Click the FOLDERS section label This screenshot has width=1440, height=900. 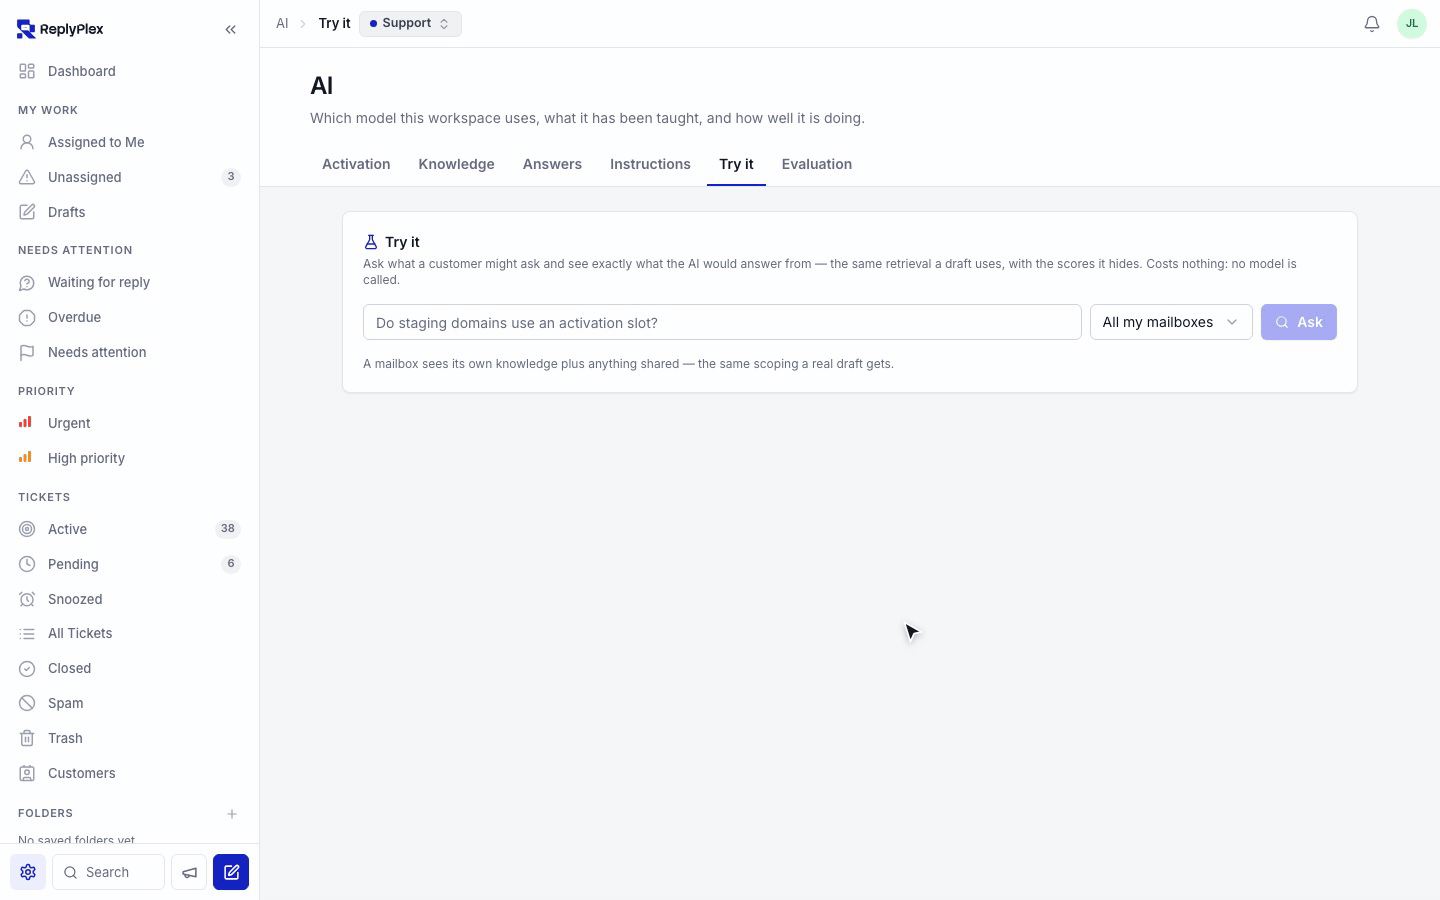(45, 814)
